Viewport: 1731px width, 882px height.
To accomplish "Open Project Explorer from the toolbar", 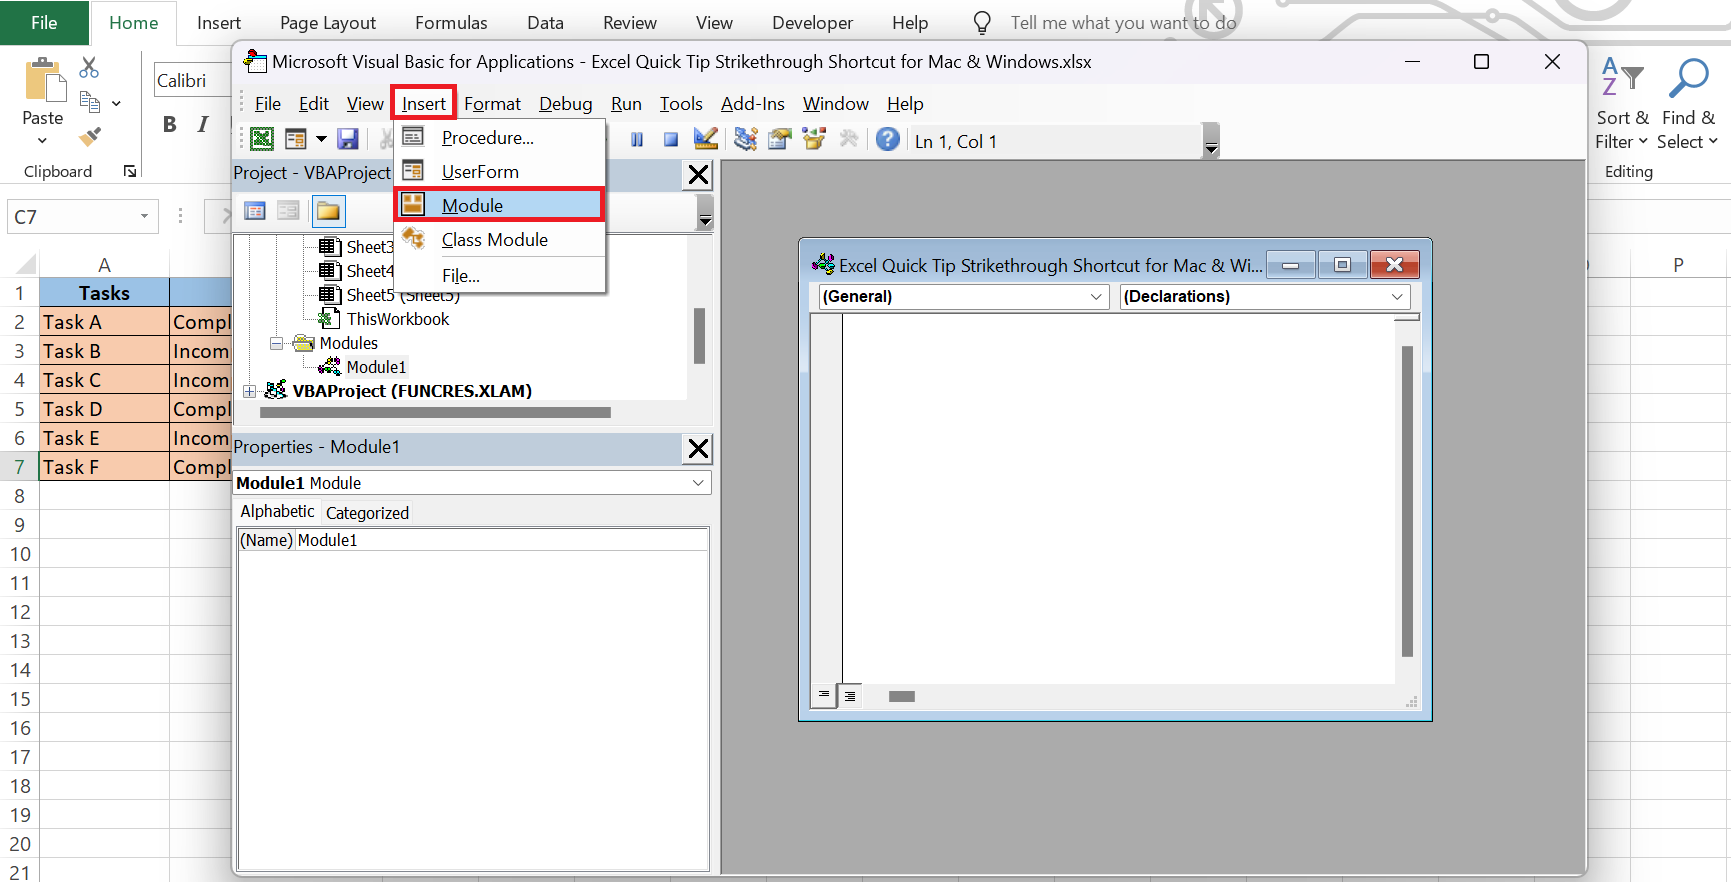I will pos(746,139).
